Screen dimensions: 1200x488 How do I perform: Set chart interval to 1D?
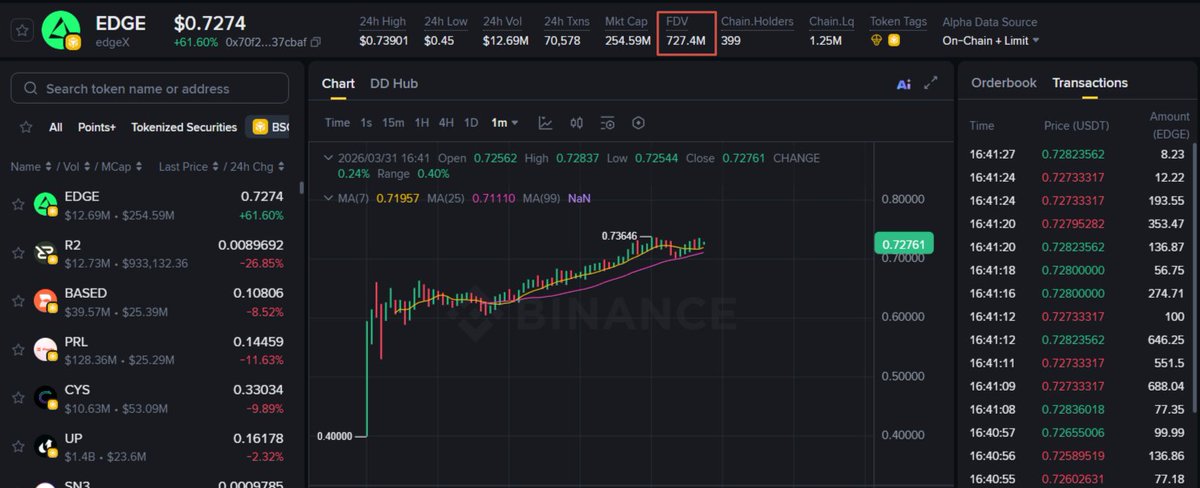[471, 123]
